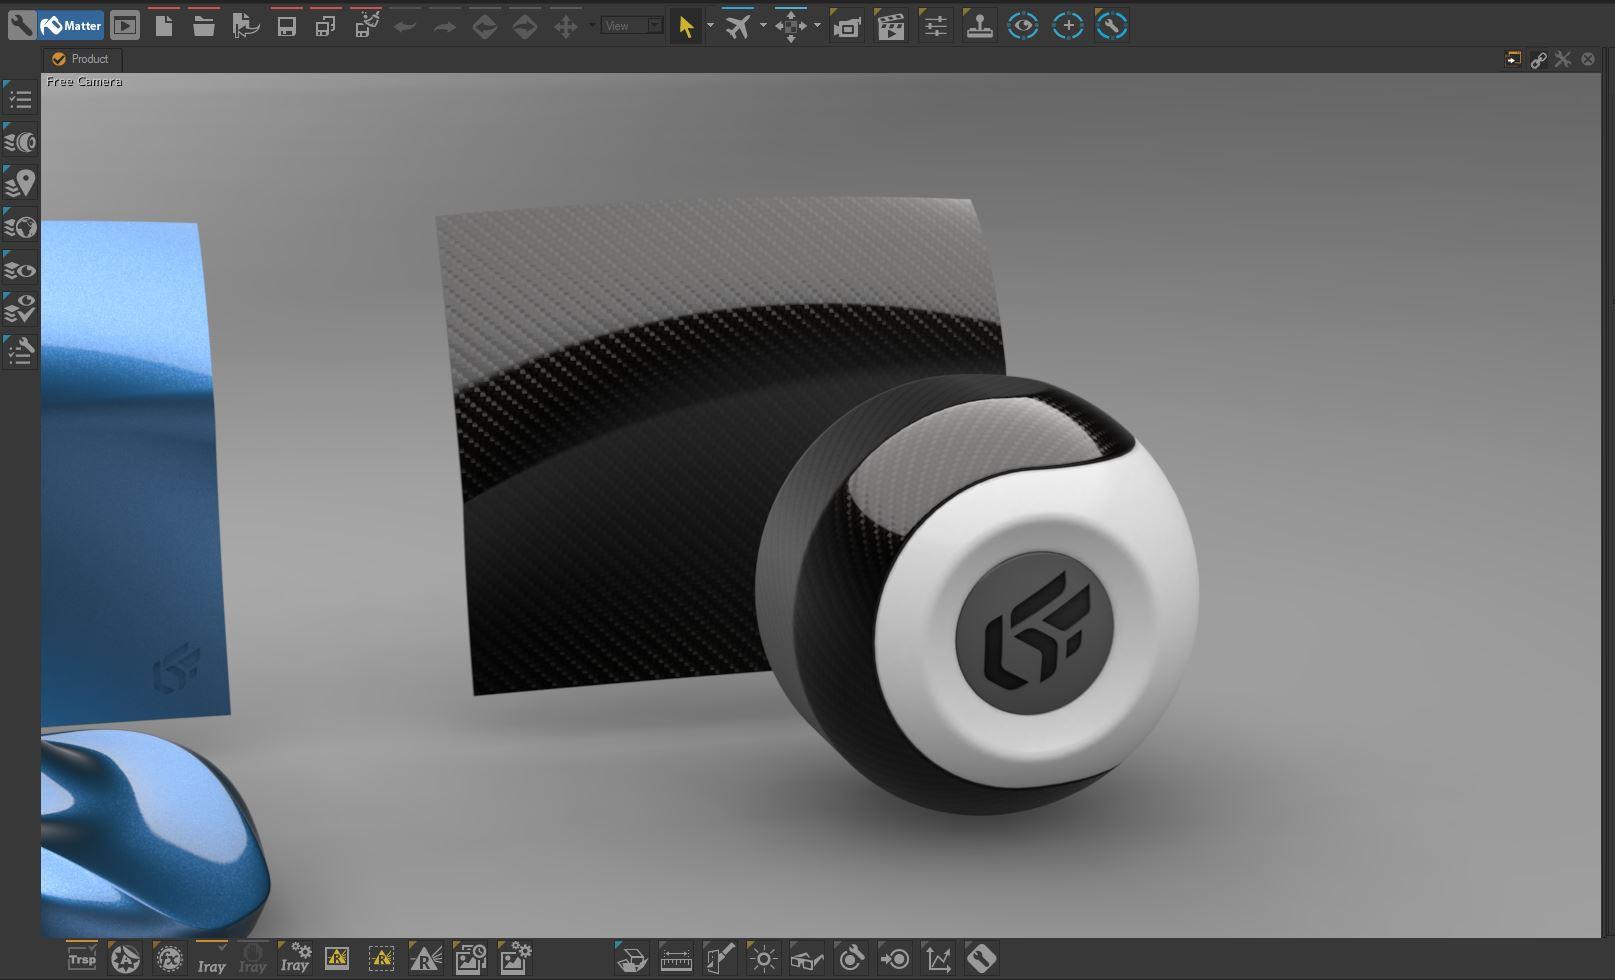Click the blue circular plus icon
The width and height of the screenshot is (1615, 980).
[x=1068, y=26]
